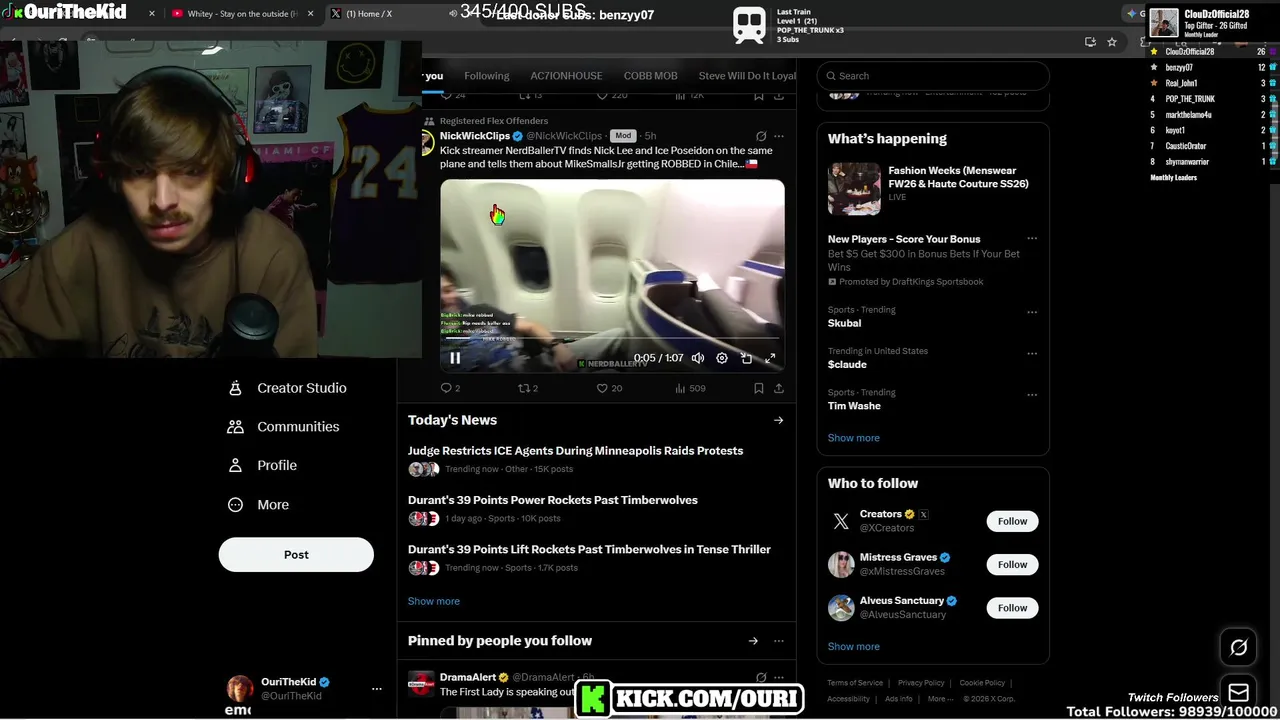Image resolution: width=1280 pixels, height=720 pixels.
Task: Open options for Tim Washe trend
Action: coord(1032,394)
